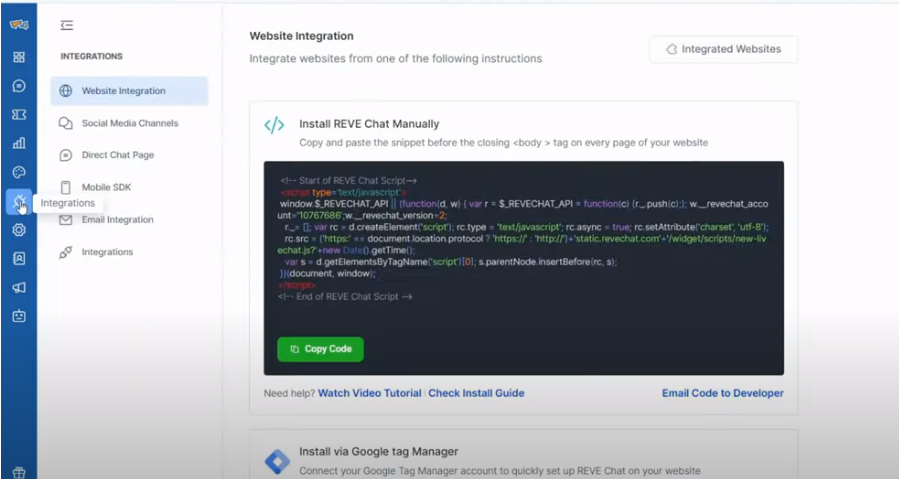
Task: Open the megaphone campaigns icon
Action: tap(19, 287)
